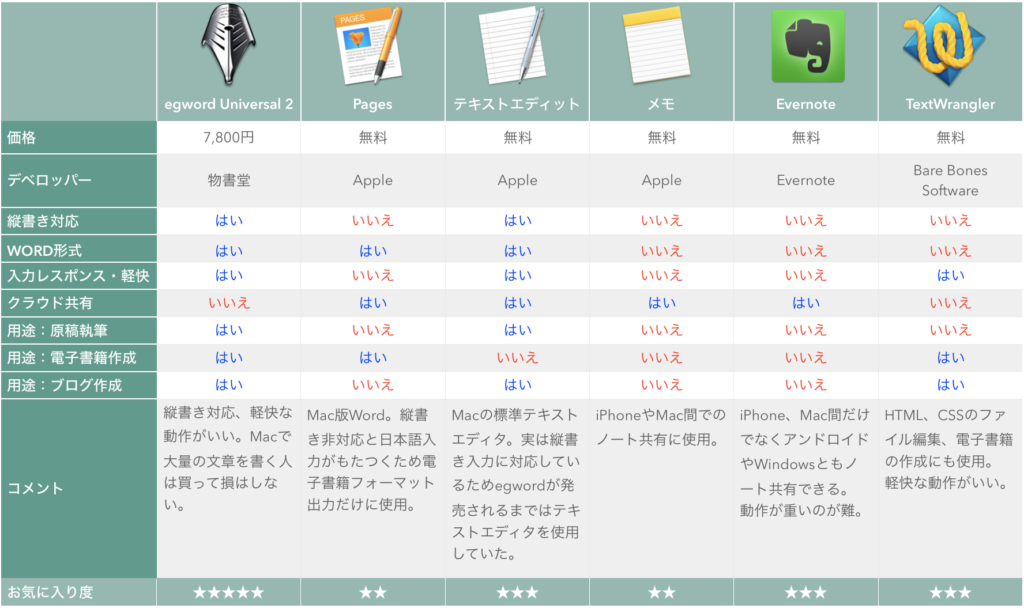Click the five-star rating for egword
The image size is (1024, 612).
tap(229, 593)
